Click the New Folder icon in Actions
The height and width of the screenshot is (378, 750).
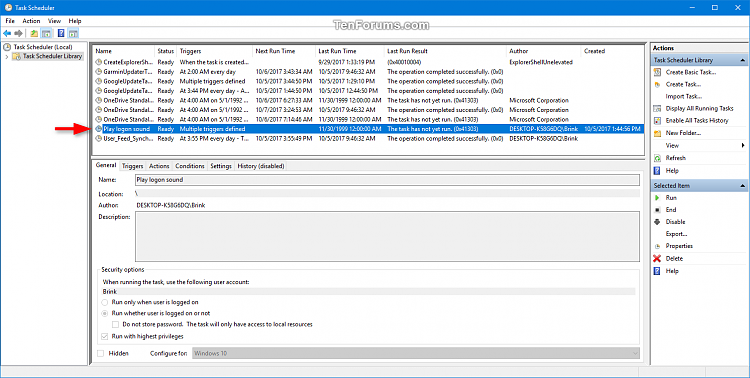(657, 133)
